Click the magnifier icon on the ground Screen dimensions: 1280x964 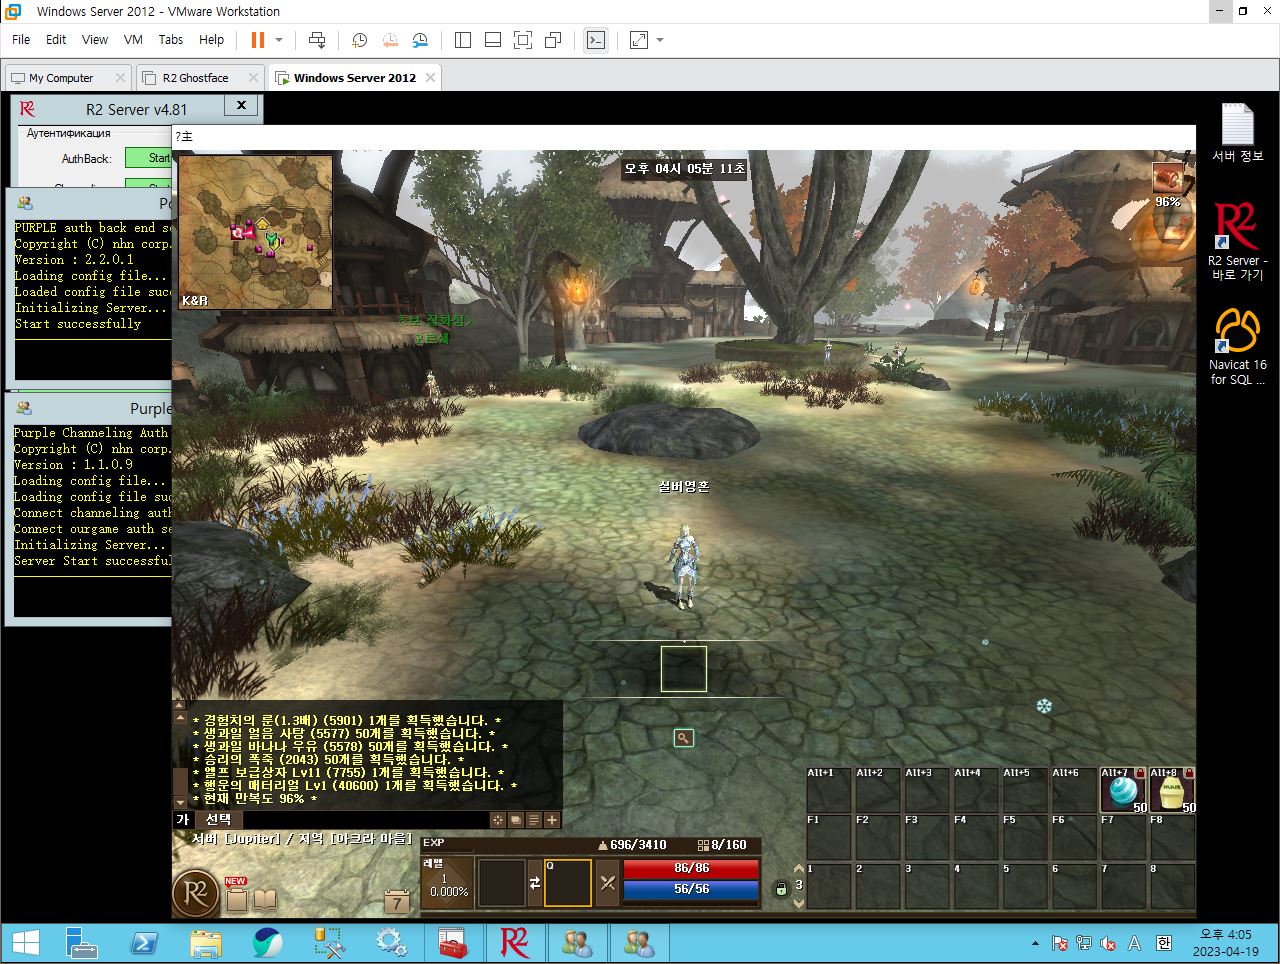684,738
